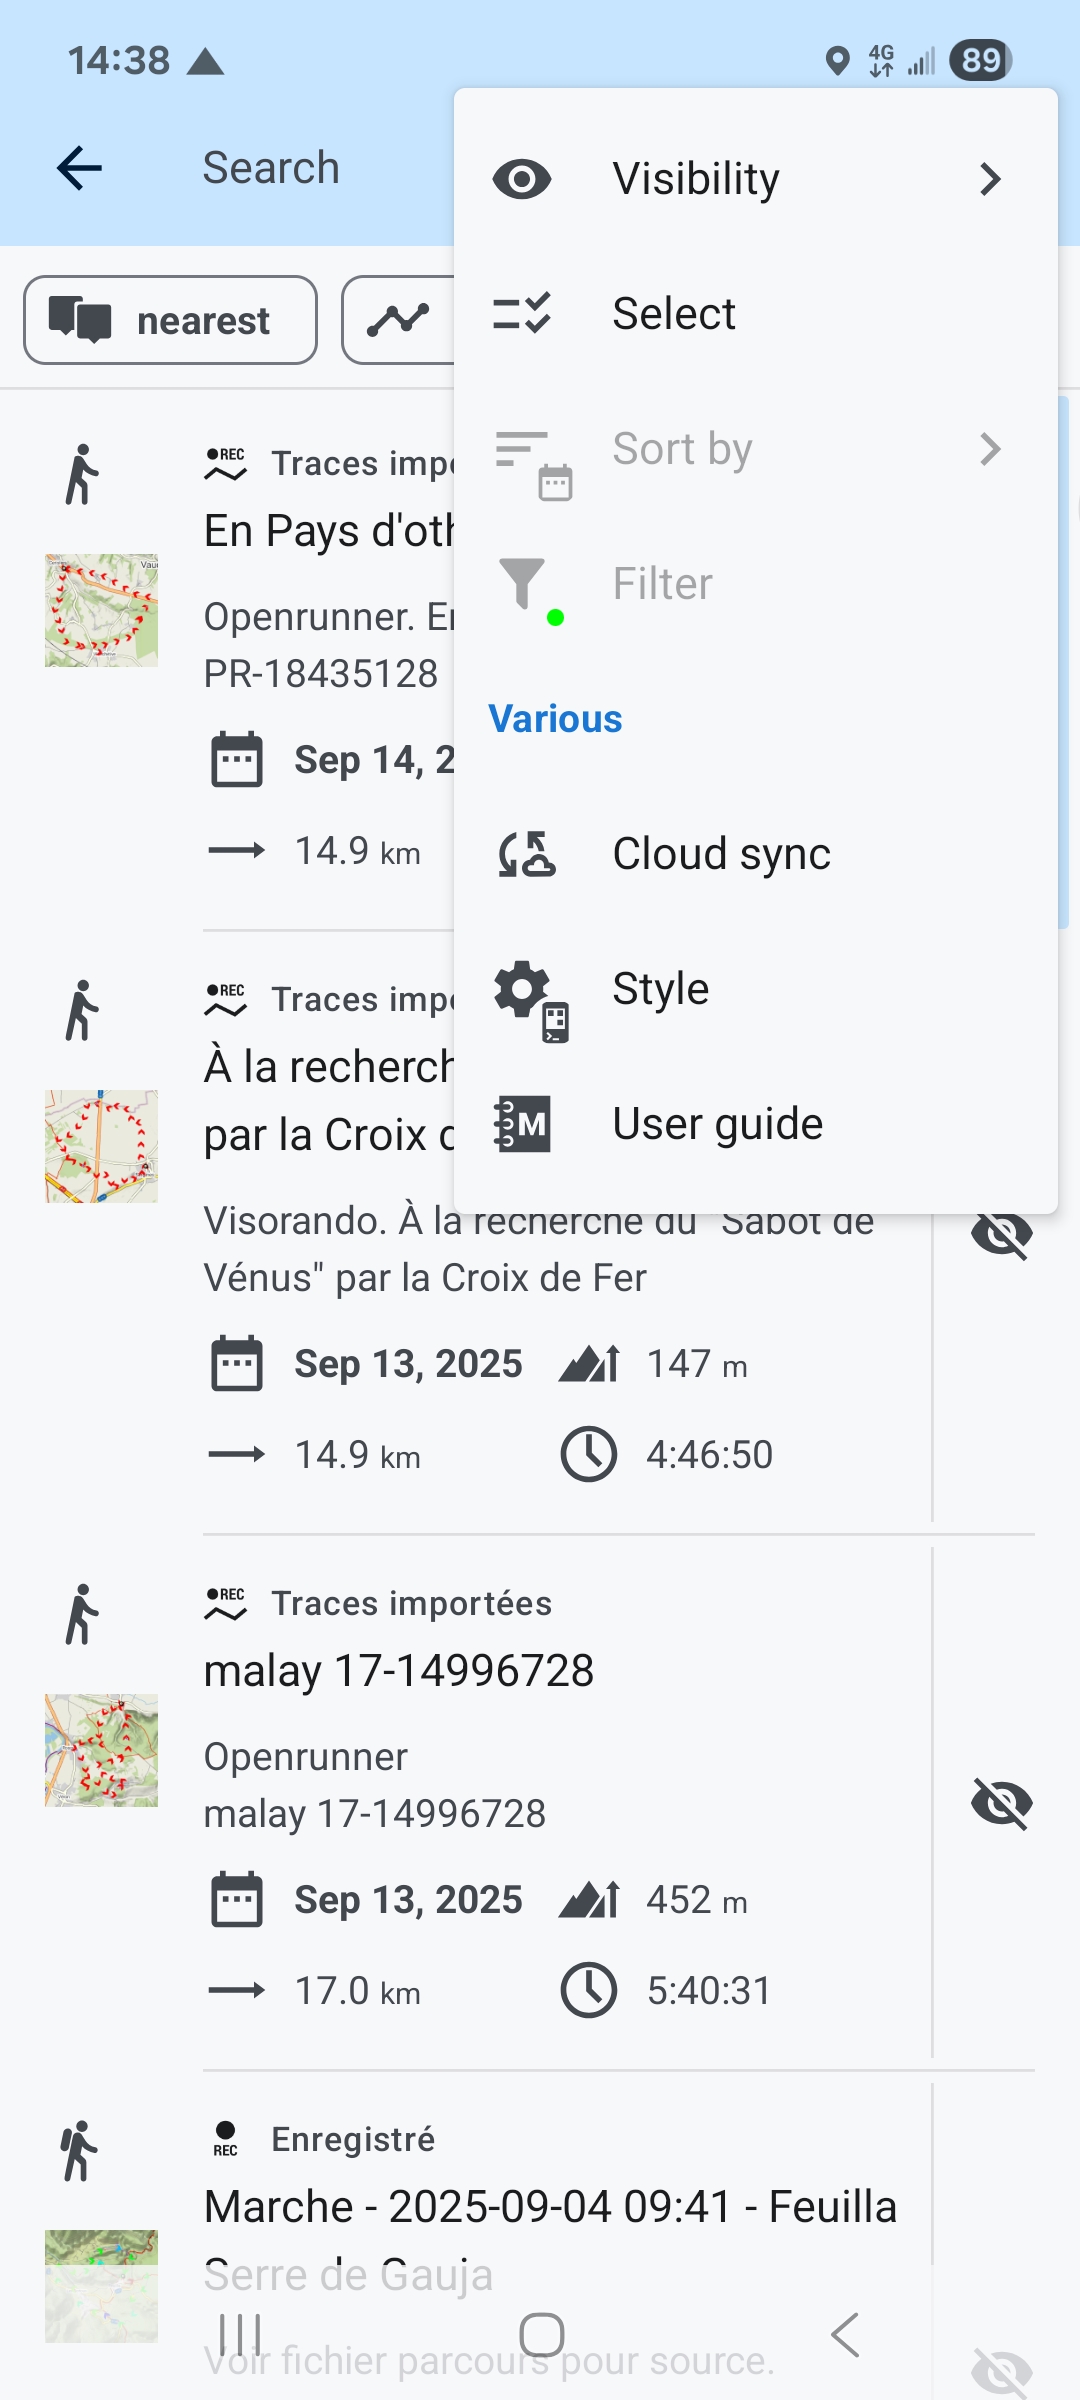Choose Select from the menu
The height and width of the screenshot is (2400, 1080).
(673, 314)
